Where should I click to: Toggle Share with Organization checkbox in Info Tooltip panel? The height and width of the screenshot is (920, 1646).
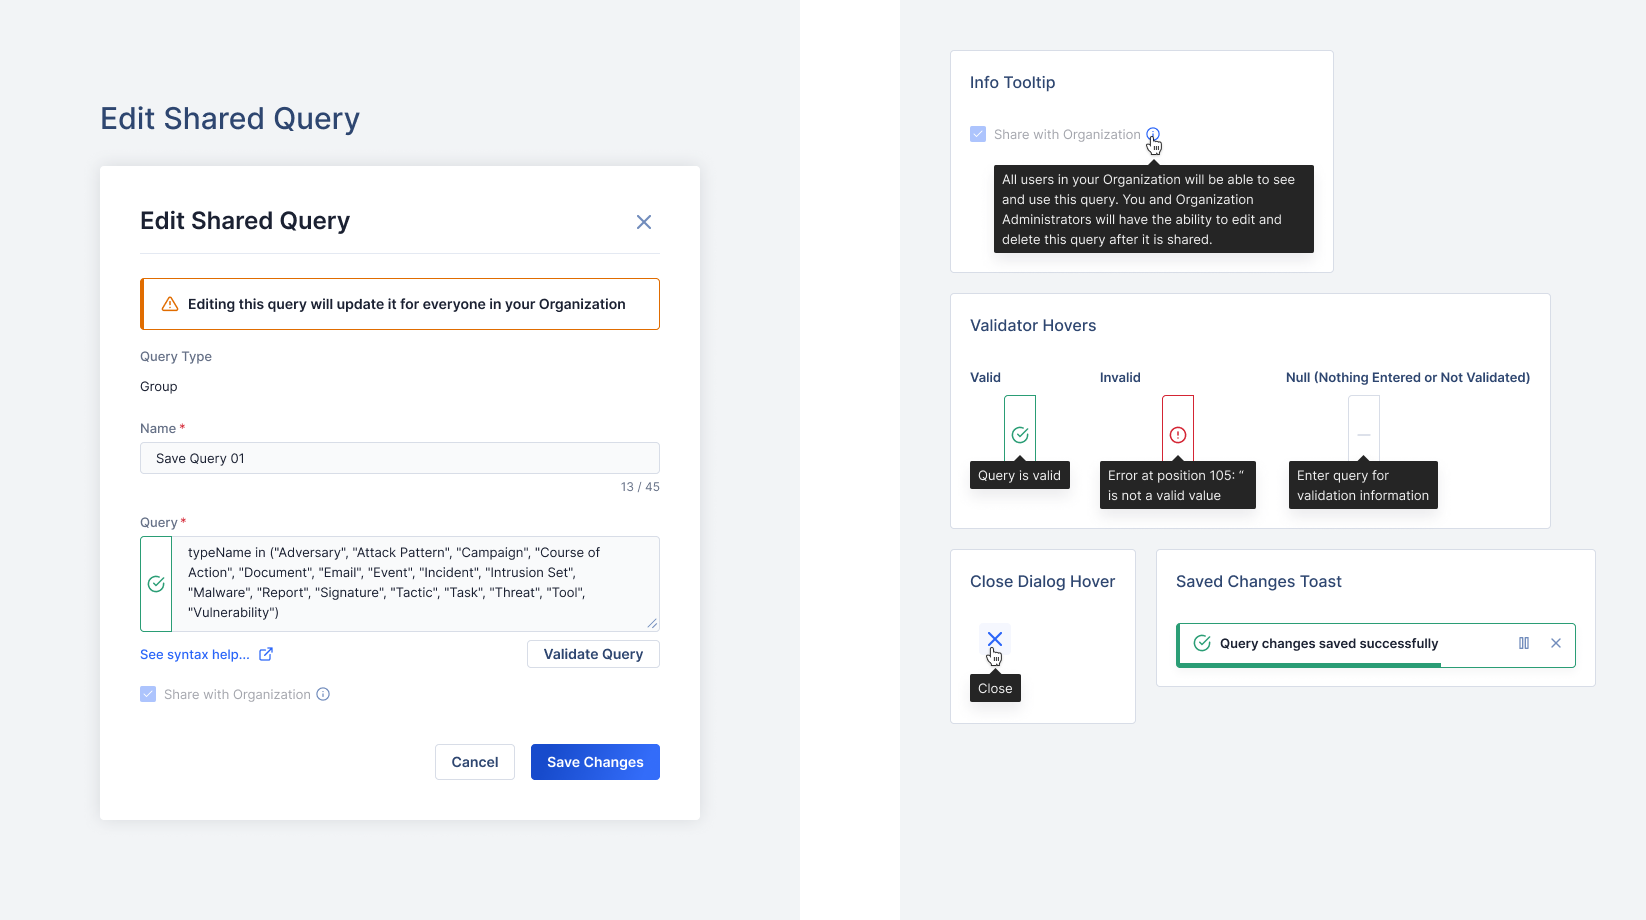[978, 134]
